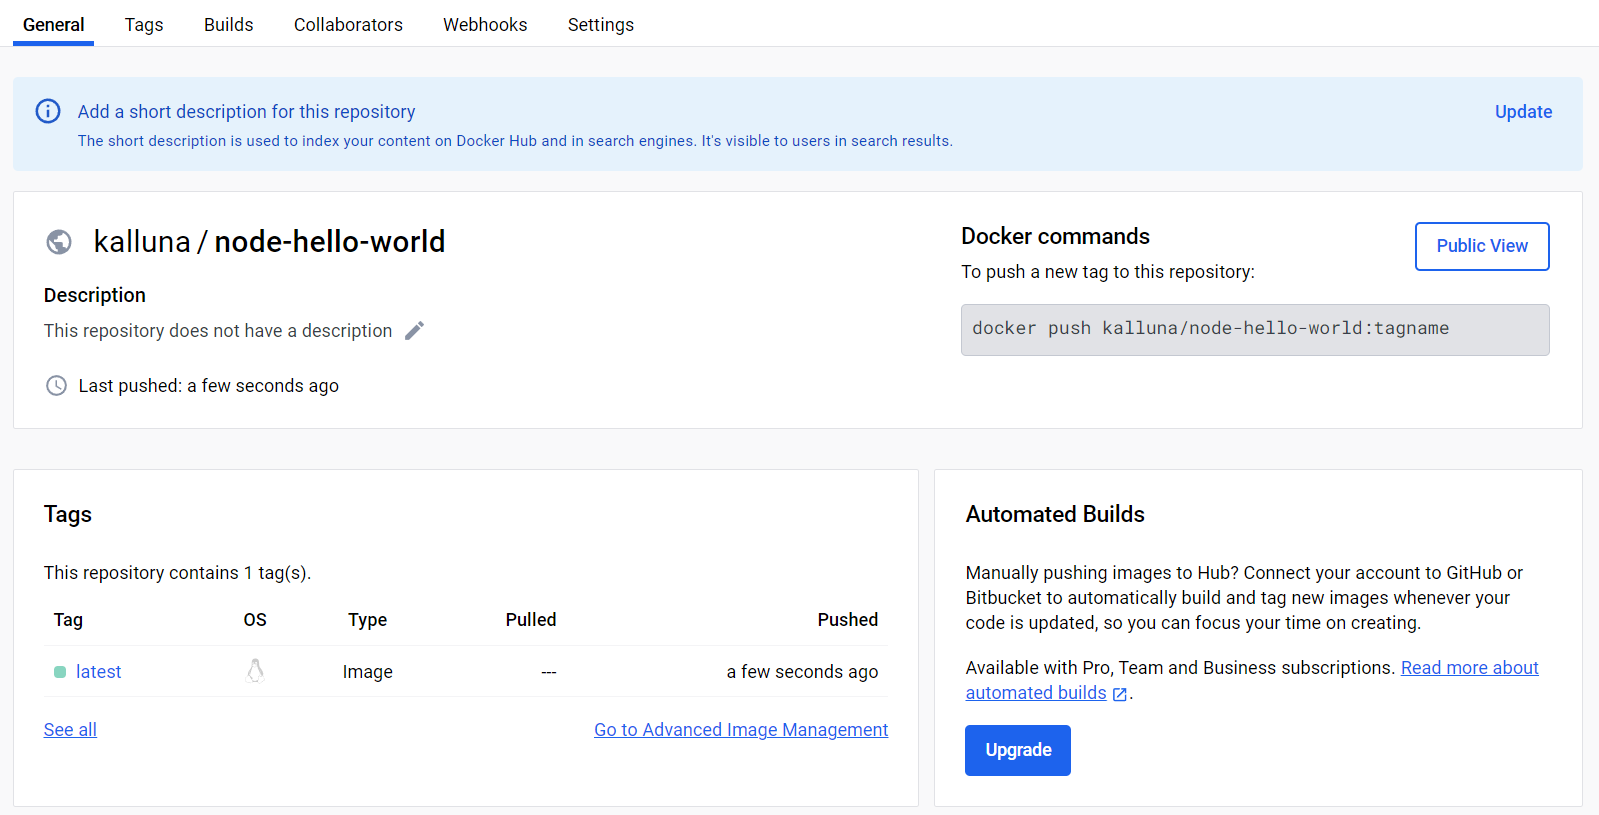Click the Tag column header
Screen dimensions: 1599x815
68,620
